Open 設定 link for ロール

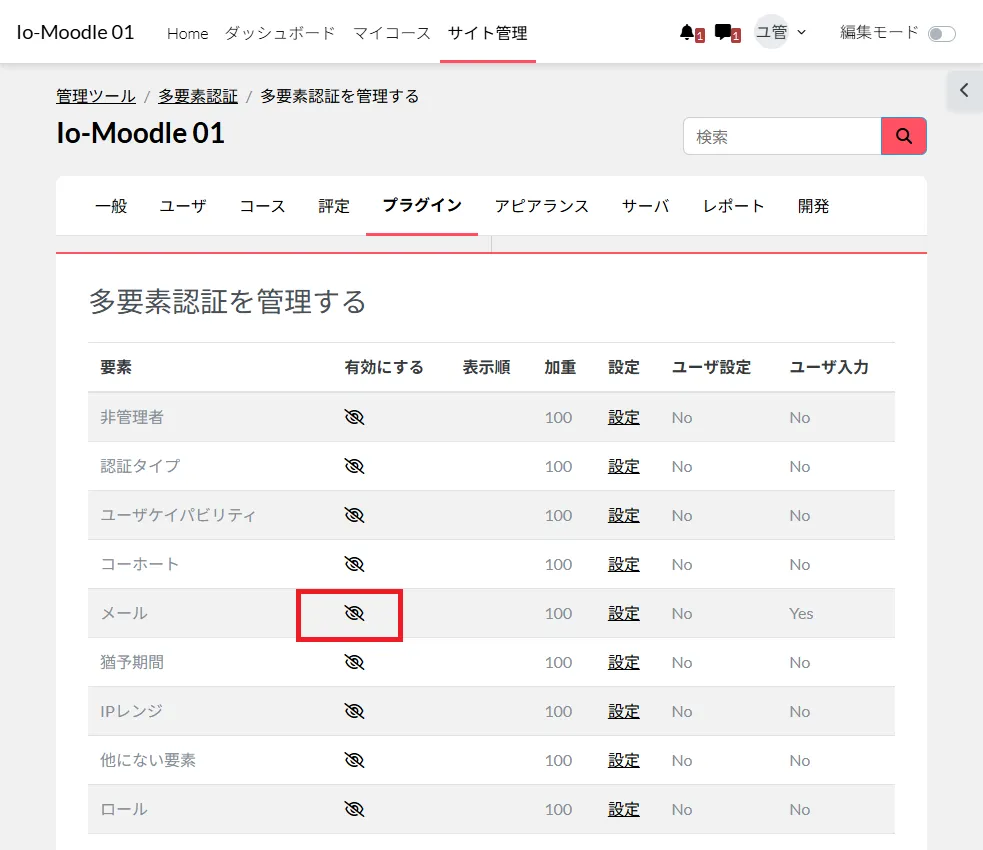(624, 809)
